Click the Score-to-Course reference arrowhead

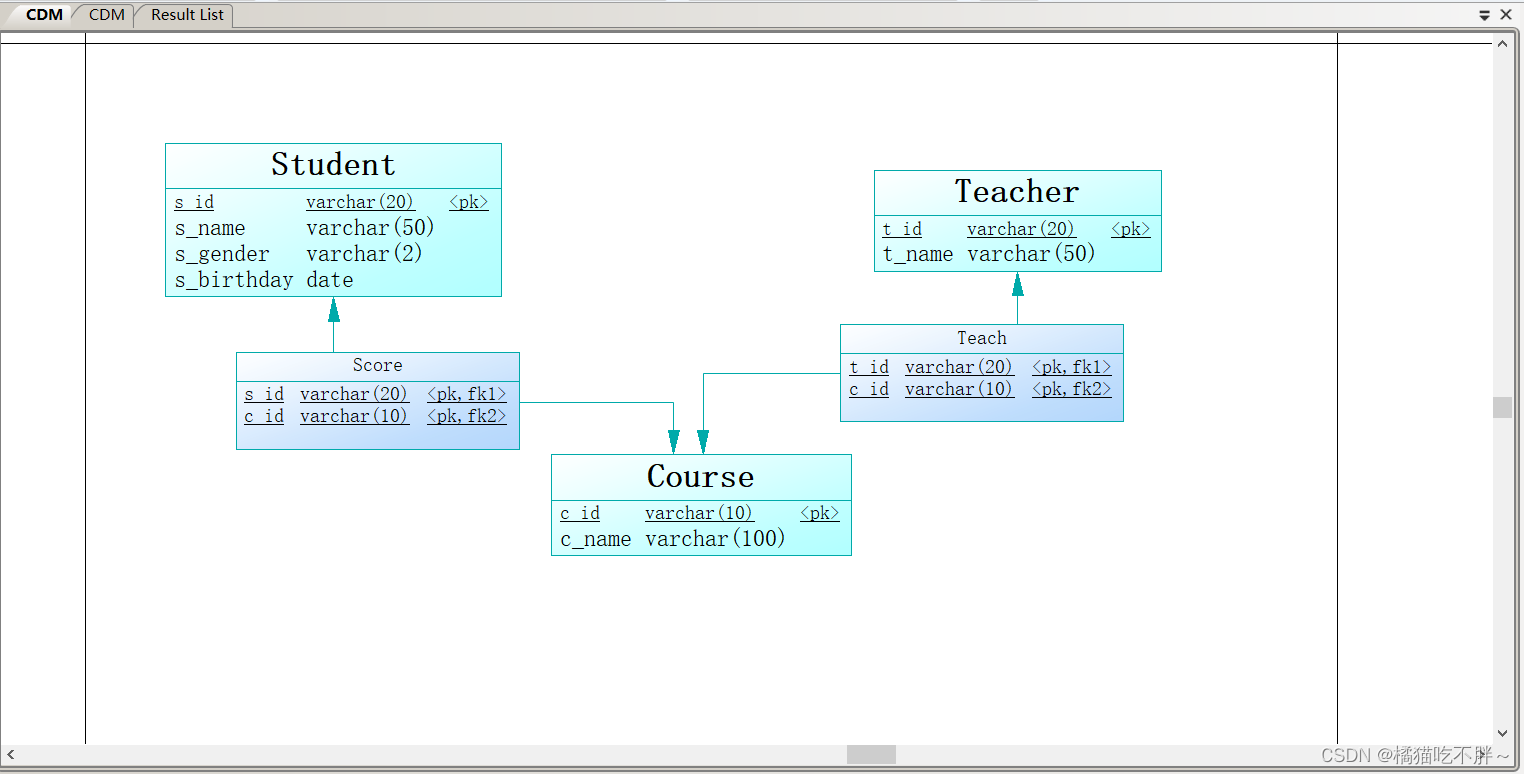(x=674, y=441)
